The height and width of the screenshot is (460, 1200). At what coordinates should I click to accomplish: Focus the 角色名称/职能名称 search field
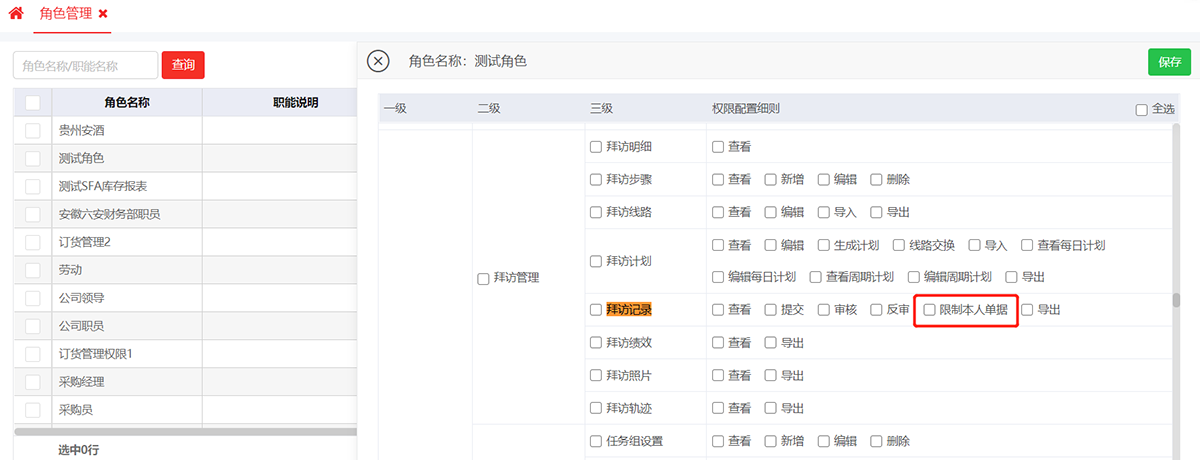tap(85, 65)
